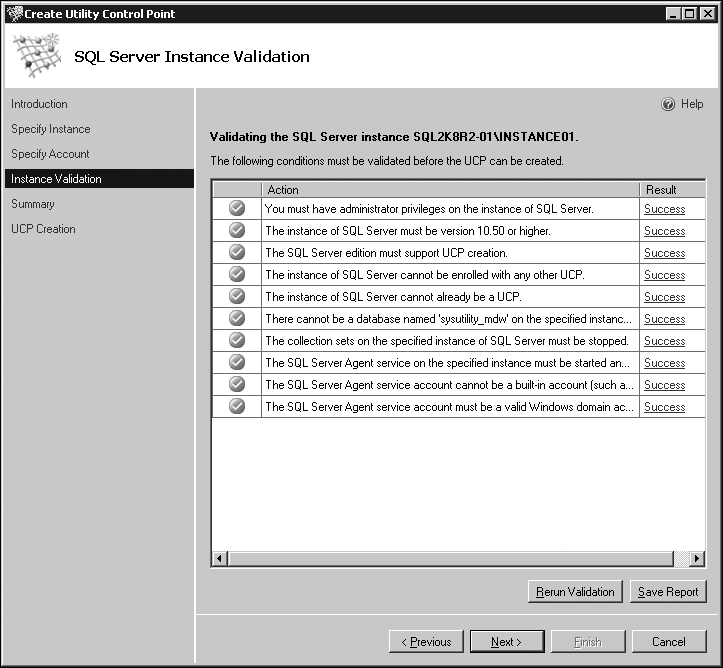Go back with the Previous button
Viewport: 723px width, 668px height.
click(426, 642)
